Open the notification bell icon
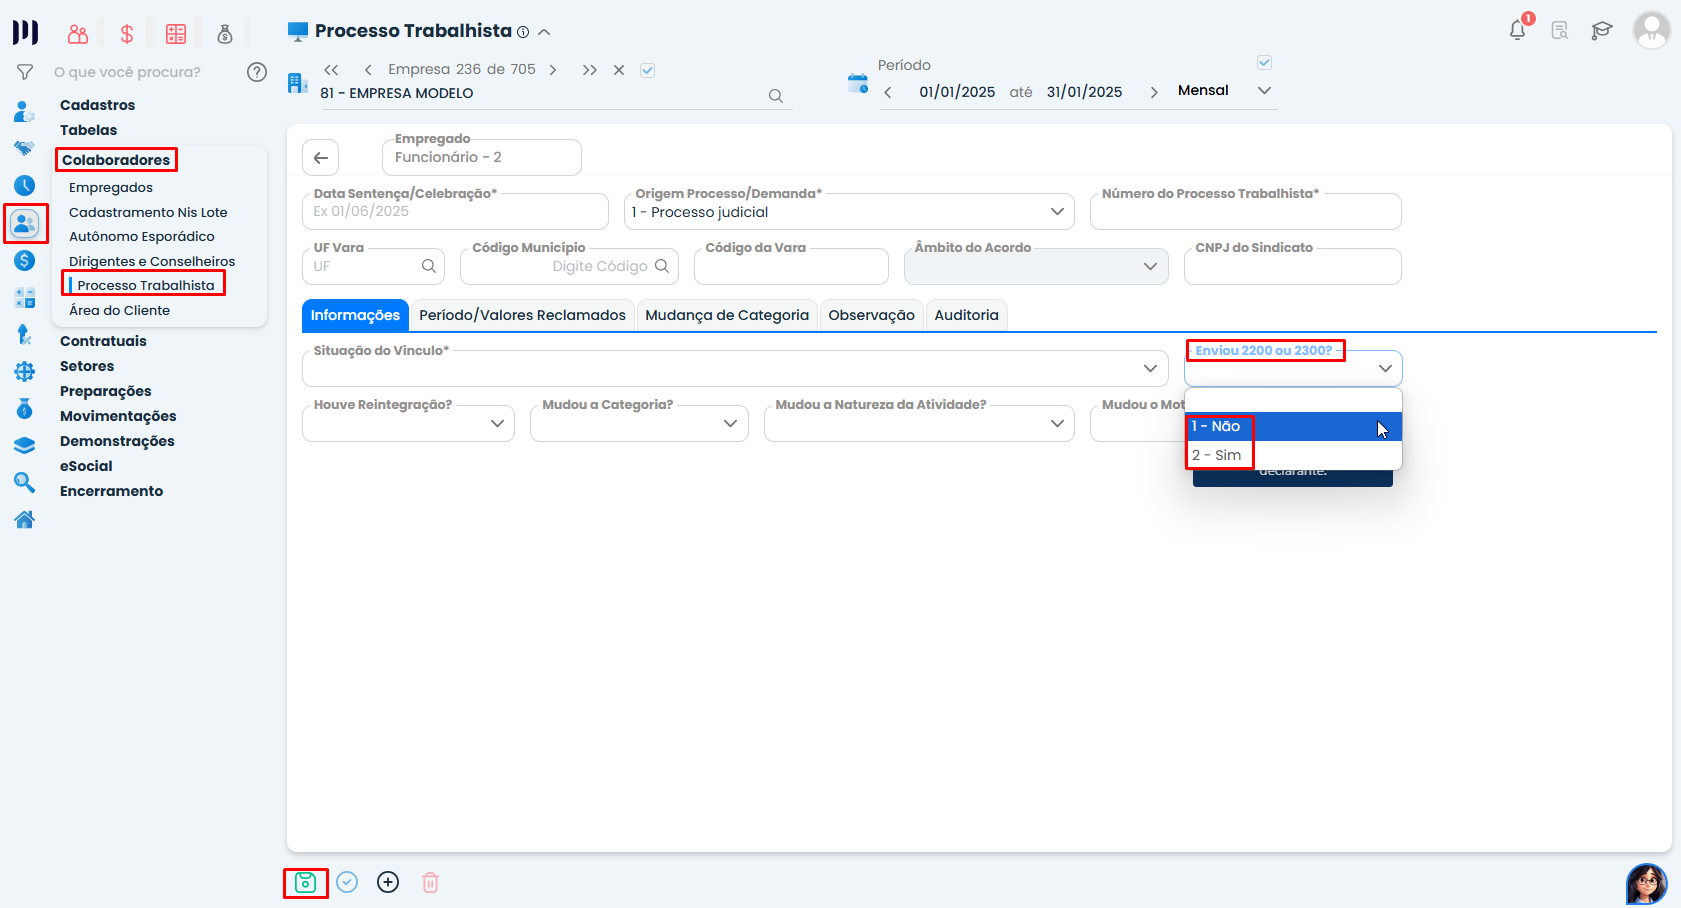This screenshot has width=1681, height=908. click(1517, 30)
